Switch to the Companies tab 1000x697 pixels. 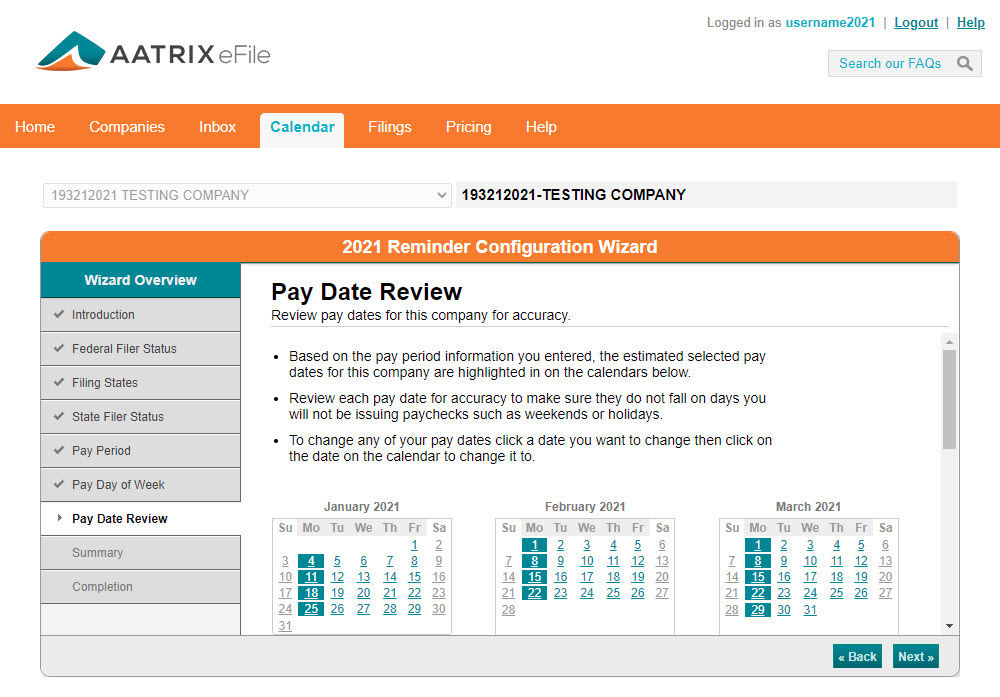click(x=127, y=127)
